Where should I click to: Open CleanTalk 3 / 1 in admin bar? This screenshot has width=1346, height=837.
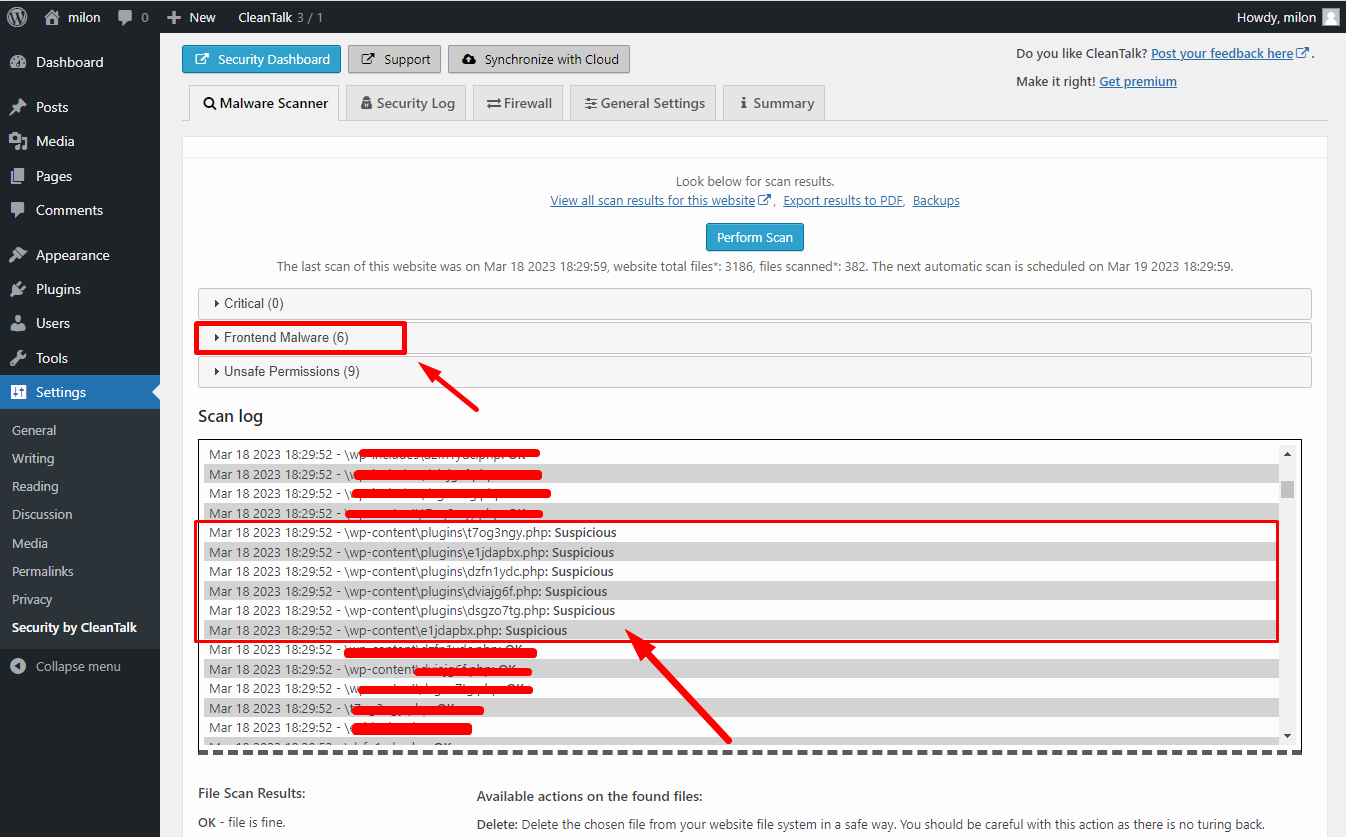tap(280, 17)
